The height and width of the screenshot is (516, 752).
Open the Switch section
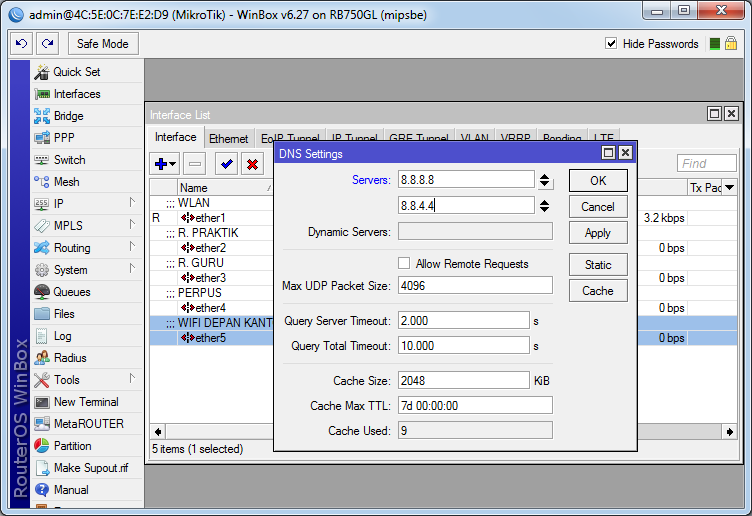(x=87, y=160)
